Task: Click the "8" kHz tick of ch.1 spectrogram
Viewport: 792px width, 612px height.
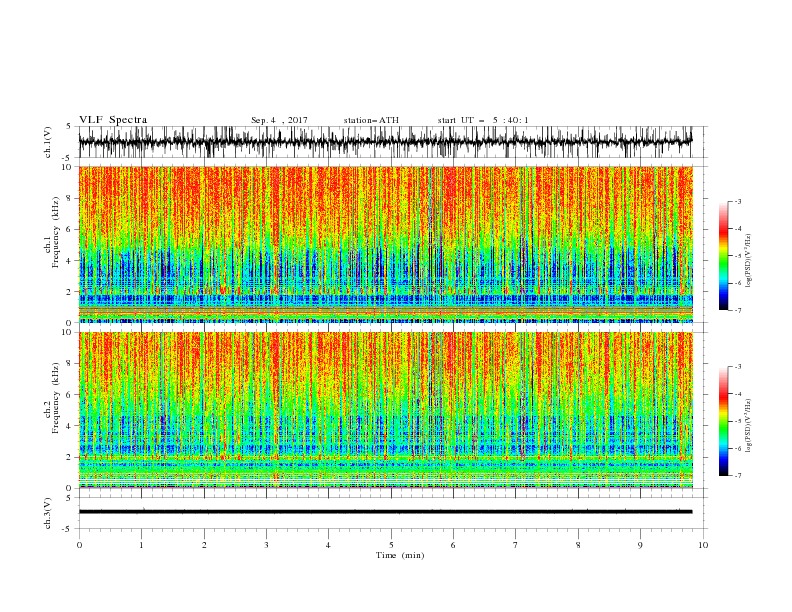Action: click(70, 198)
